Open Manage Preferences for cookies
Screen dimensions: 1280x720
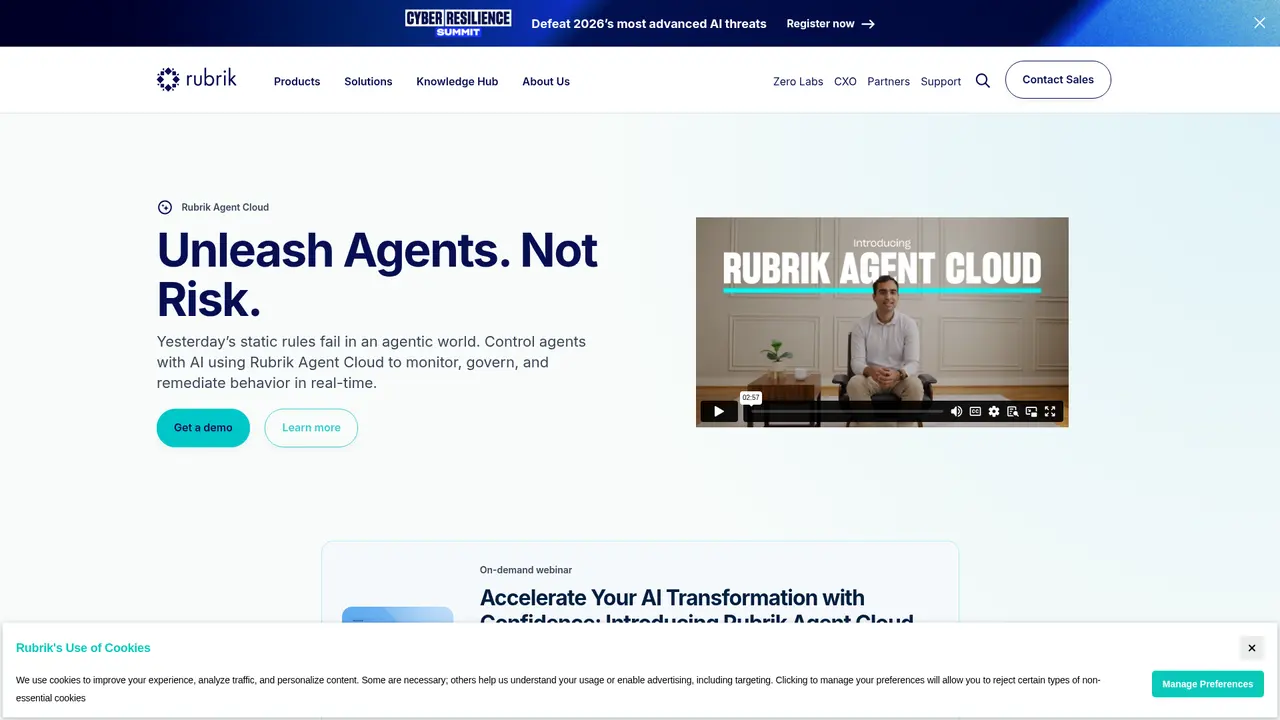click(1207, 684)
